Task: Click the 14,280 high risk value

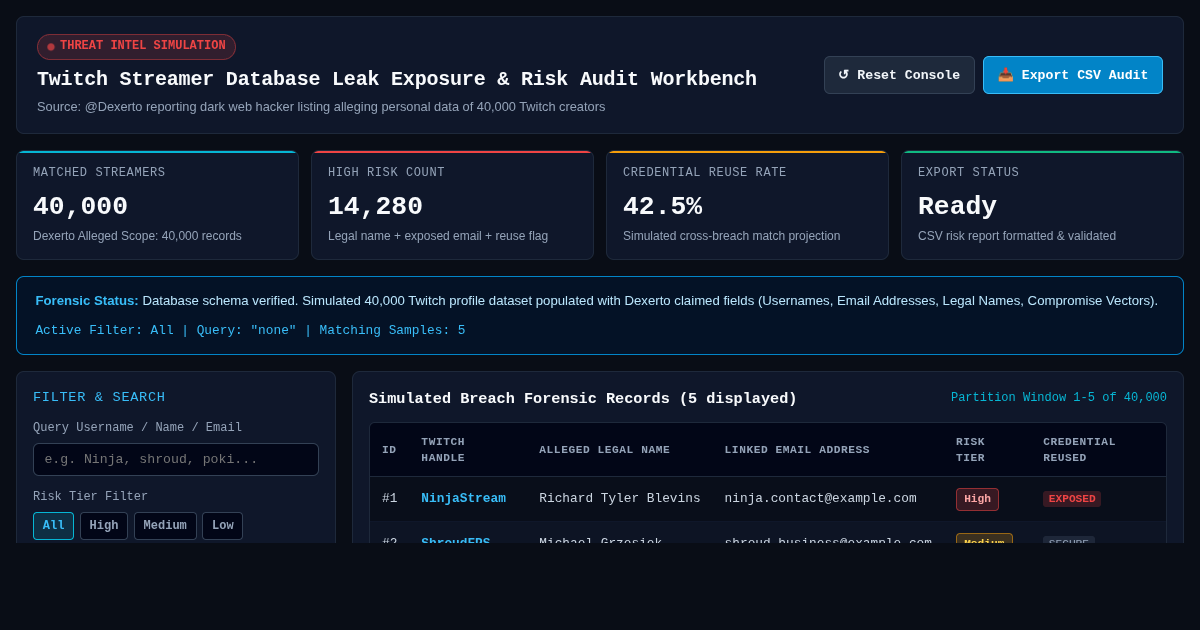Action: click(375, 207)
